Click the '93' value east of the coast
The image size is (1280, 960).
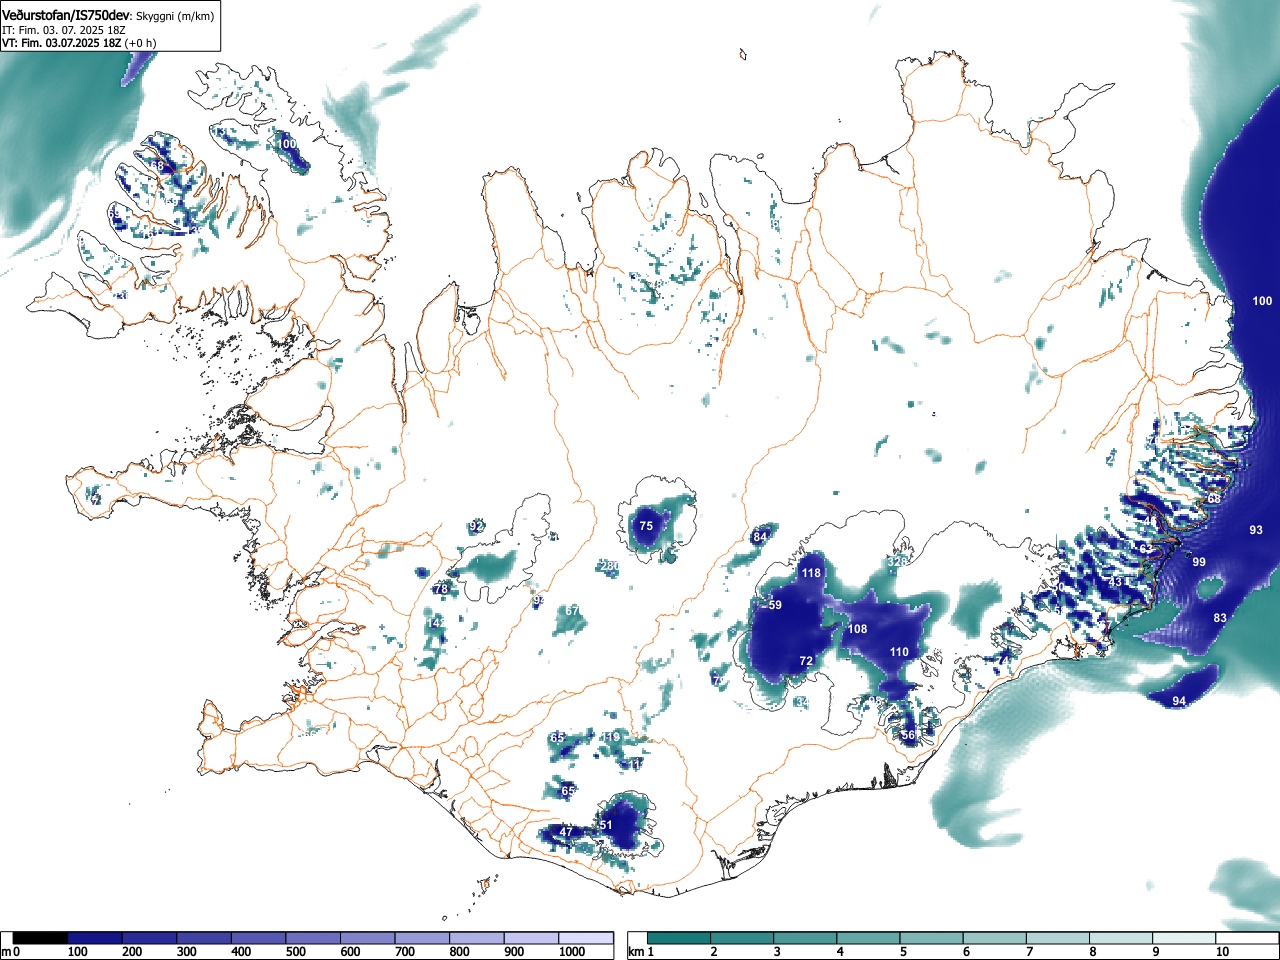(x=1256, y=530)
